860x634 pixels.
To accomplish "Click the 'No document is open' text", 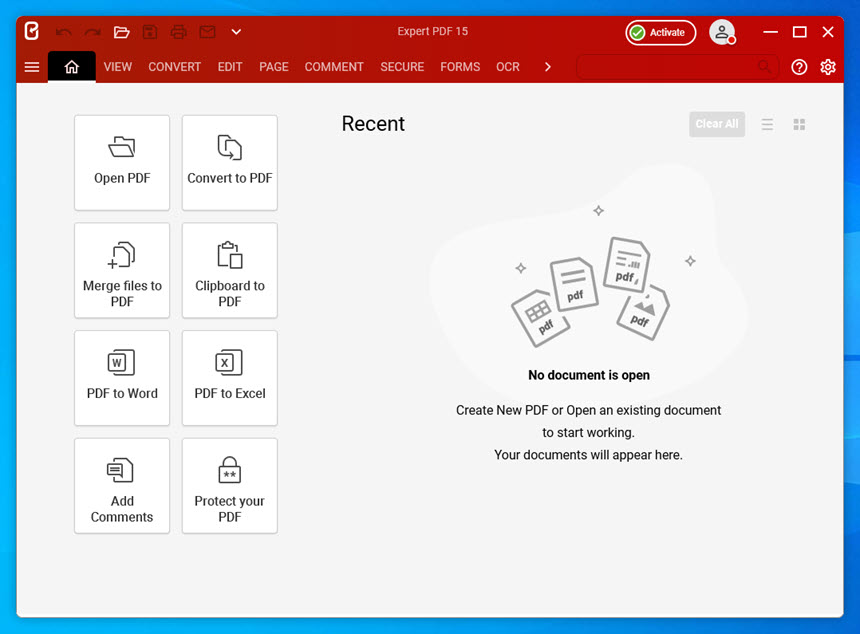I will tap(589, 375).
